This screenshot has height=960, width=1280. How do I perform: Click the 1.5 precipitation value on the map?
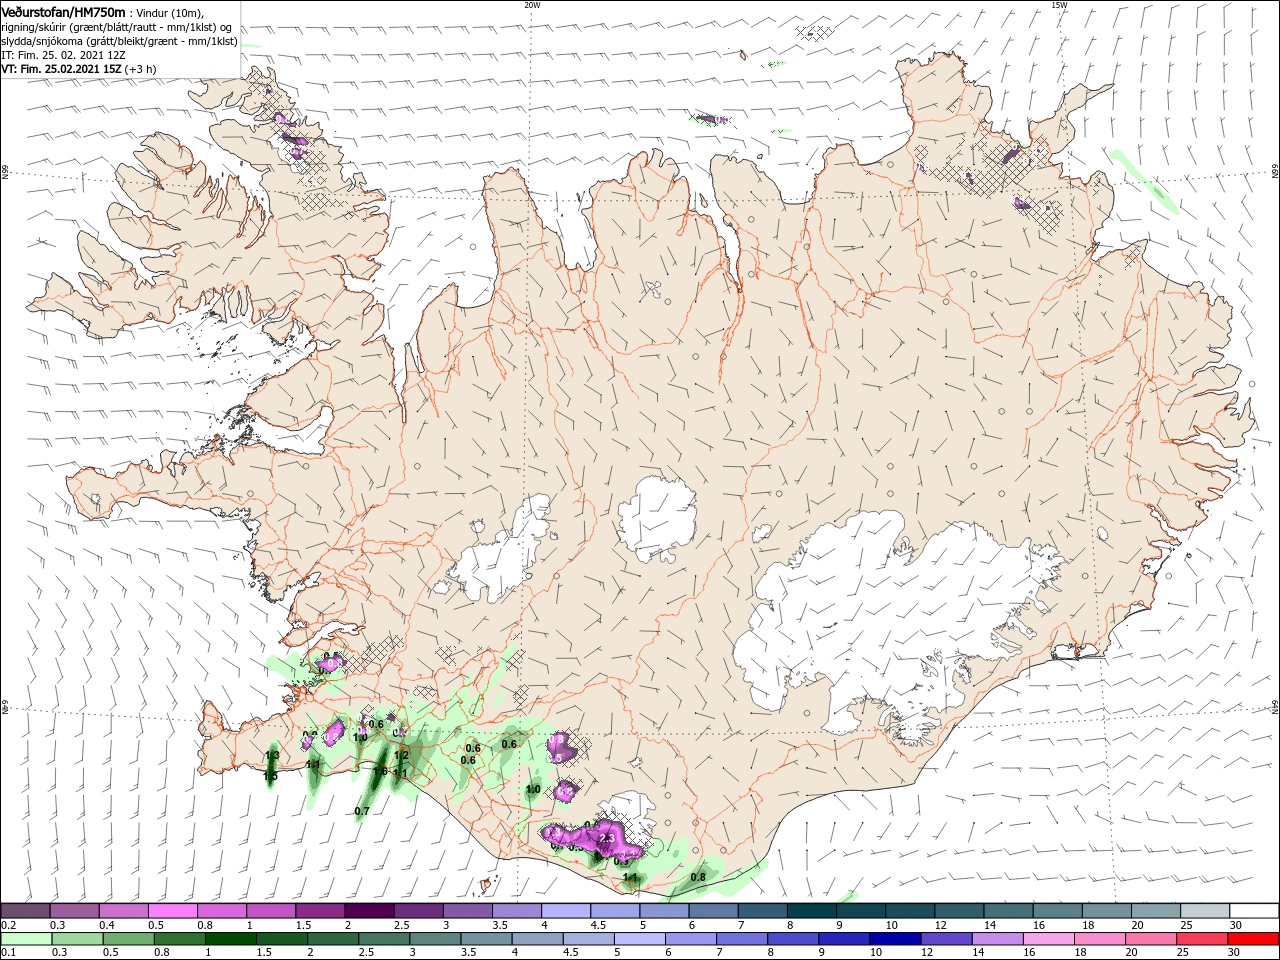(270, 776)
